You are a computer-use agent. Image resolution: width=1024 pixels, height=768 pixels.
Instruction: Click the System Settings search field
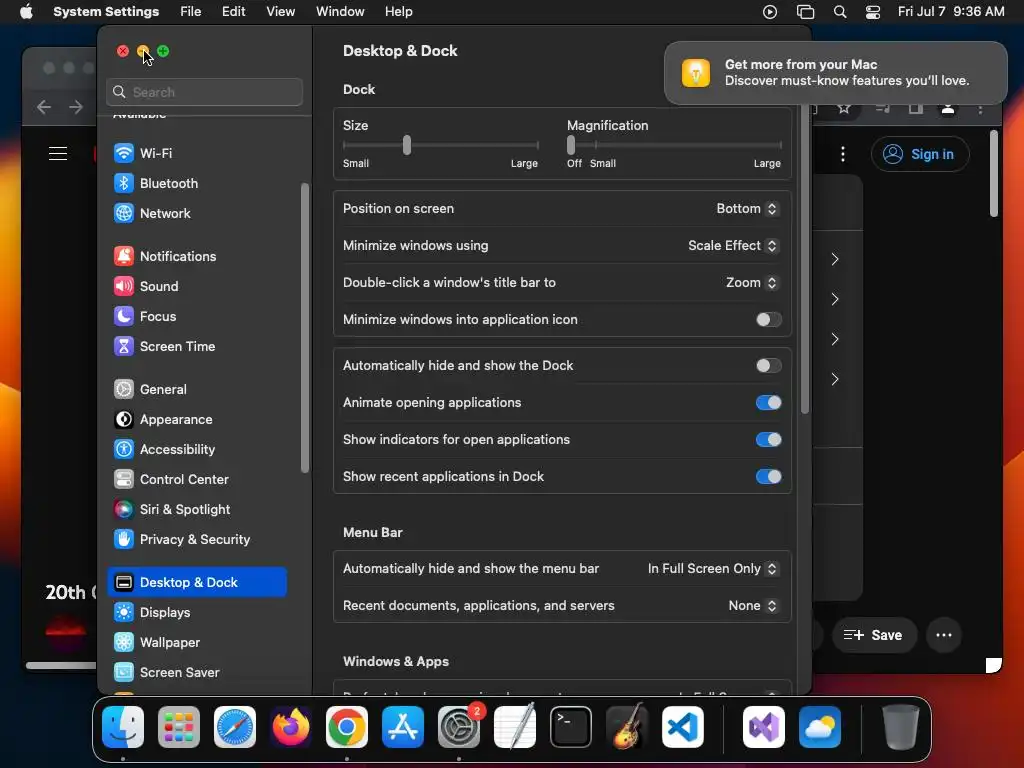click(x=204, y=92)
